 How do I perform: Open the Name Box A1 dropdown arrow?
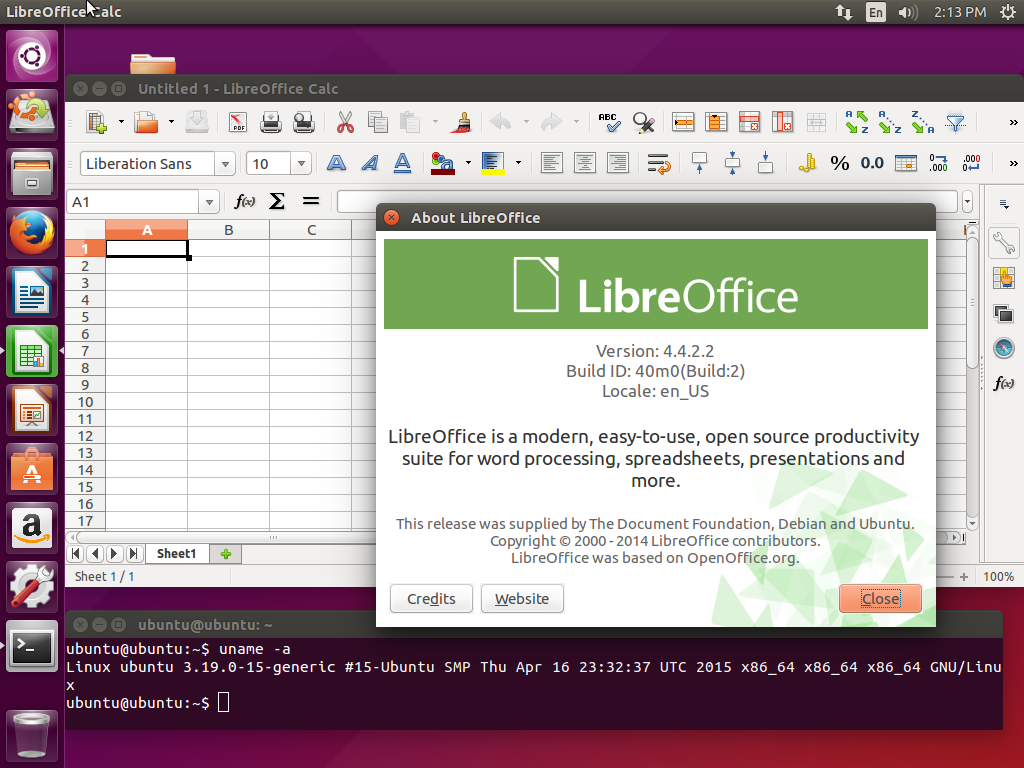point(209,202)
